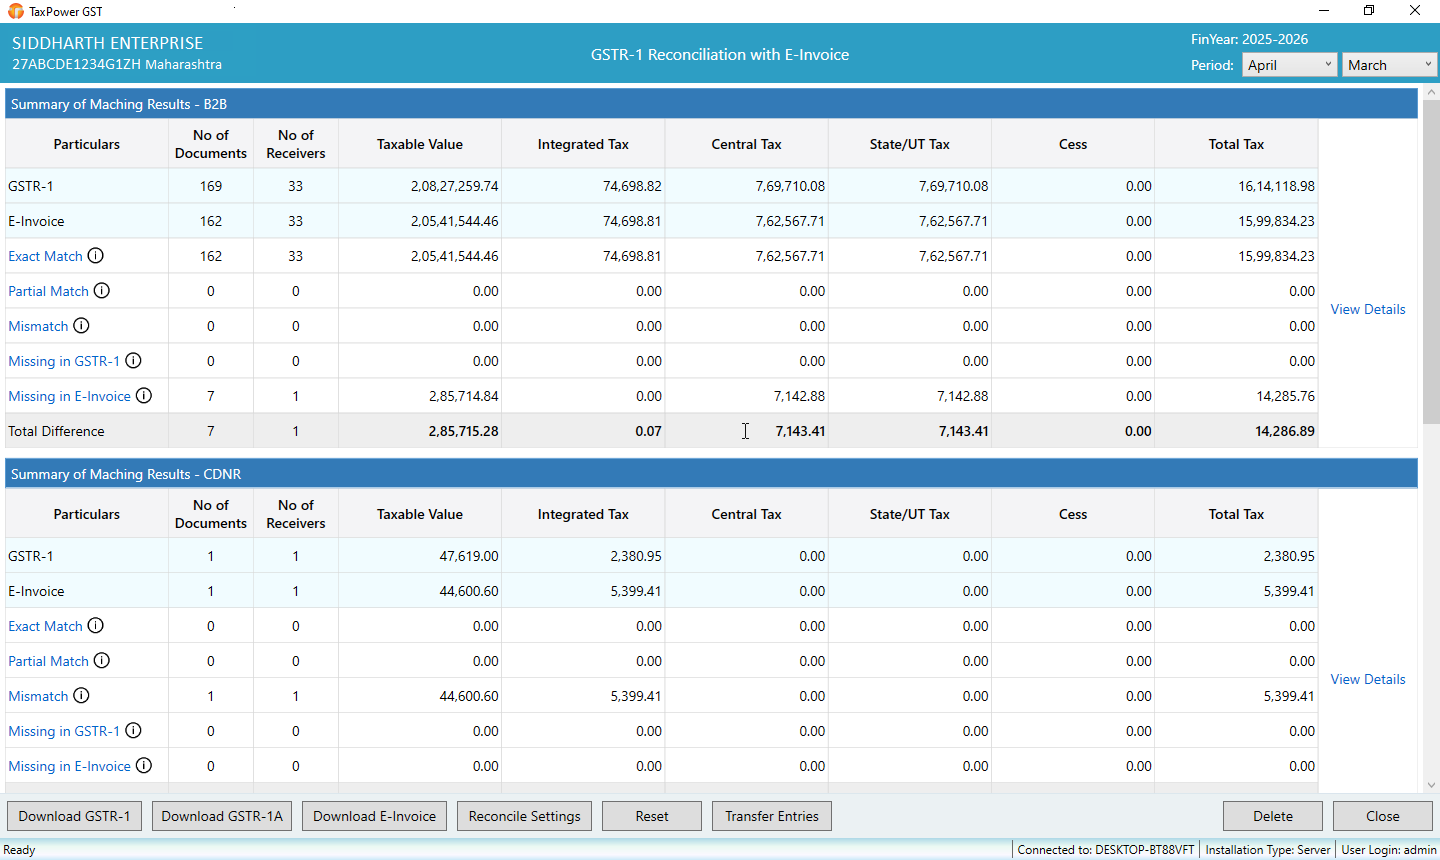Click the Close button at bottom right
The image size is (1440, 860).
click(x=1383, y=816)
